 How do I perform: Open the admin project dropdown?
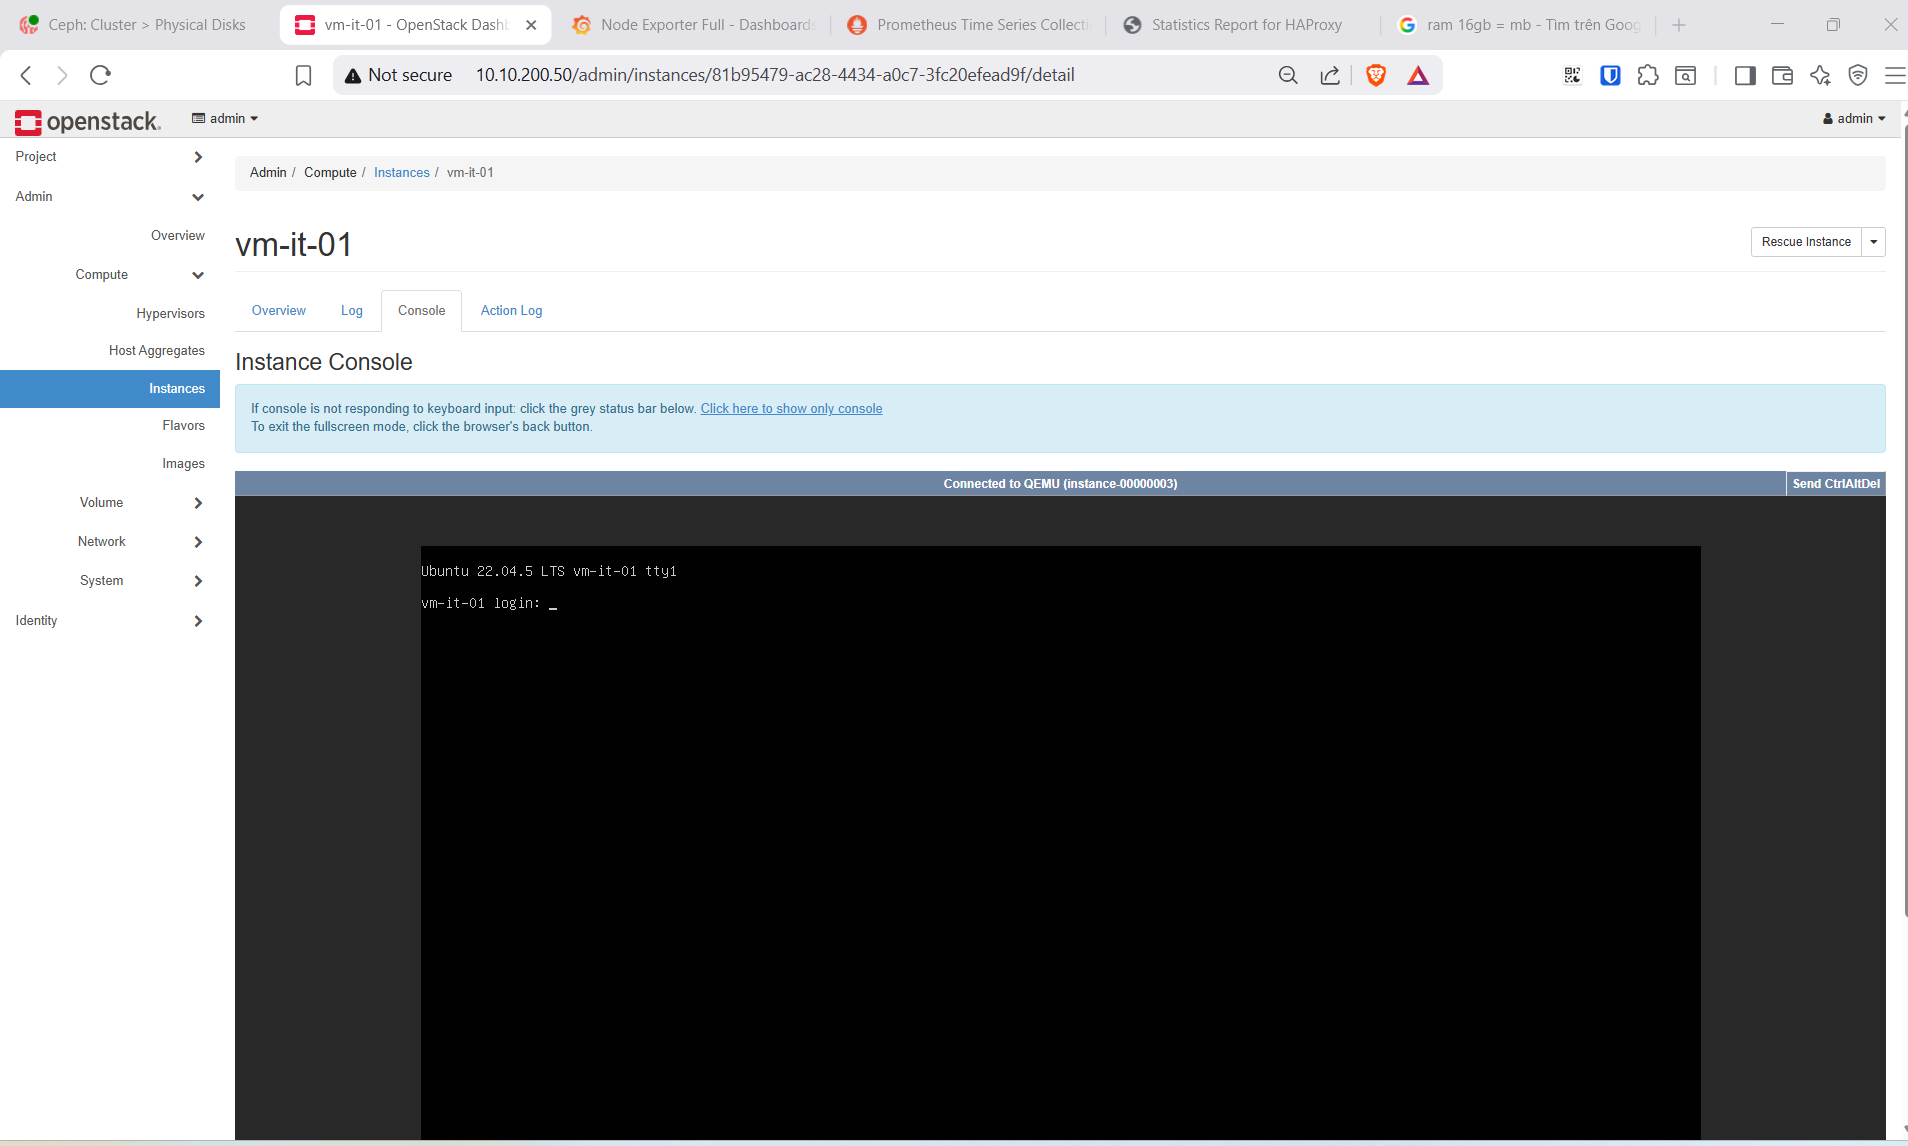(x=225, y=118)
